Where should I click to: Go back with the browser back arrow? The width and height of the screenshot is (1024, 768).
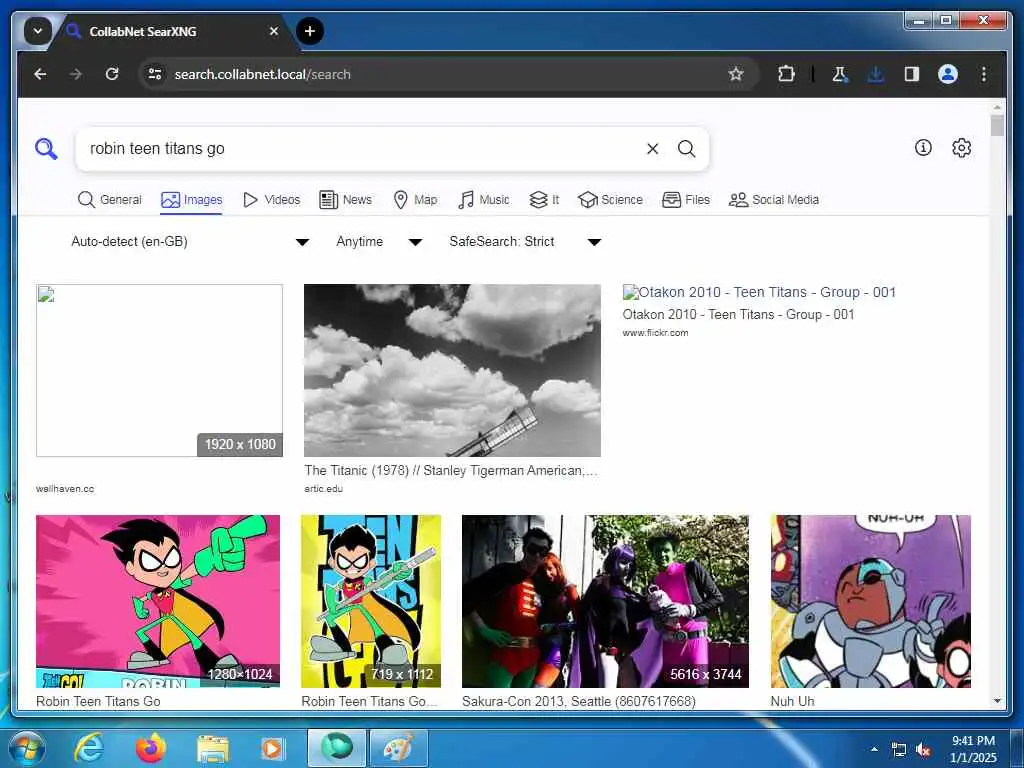[x=40, y=74]
